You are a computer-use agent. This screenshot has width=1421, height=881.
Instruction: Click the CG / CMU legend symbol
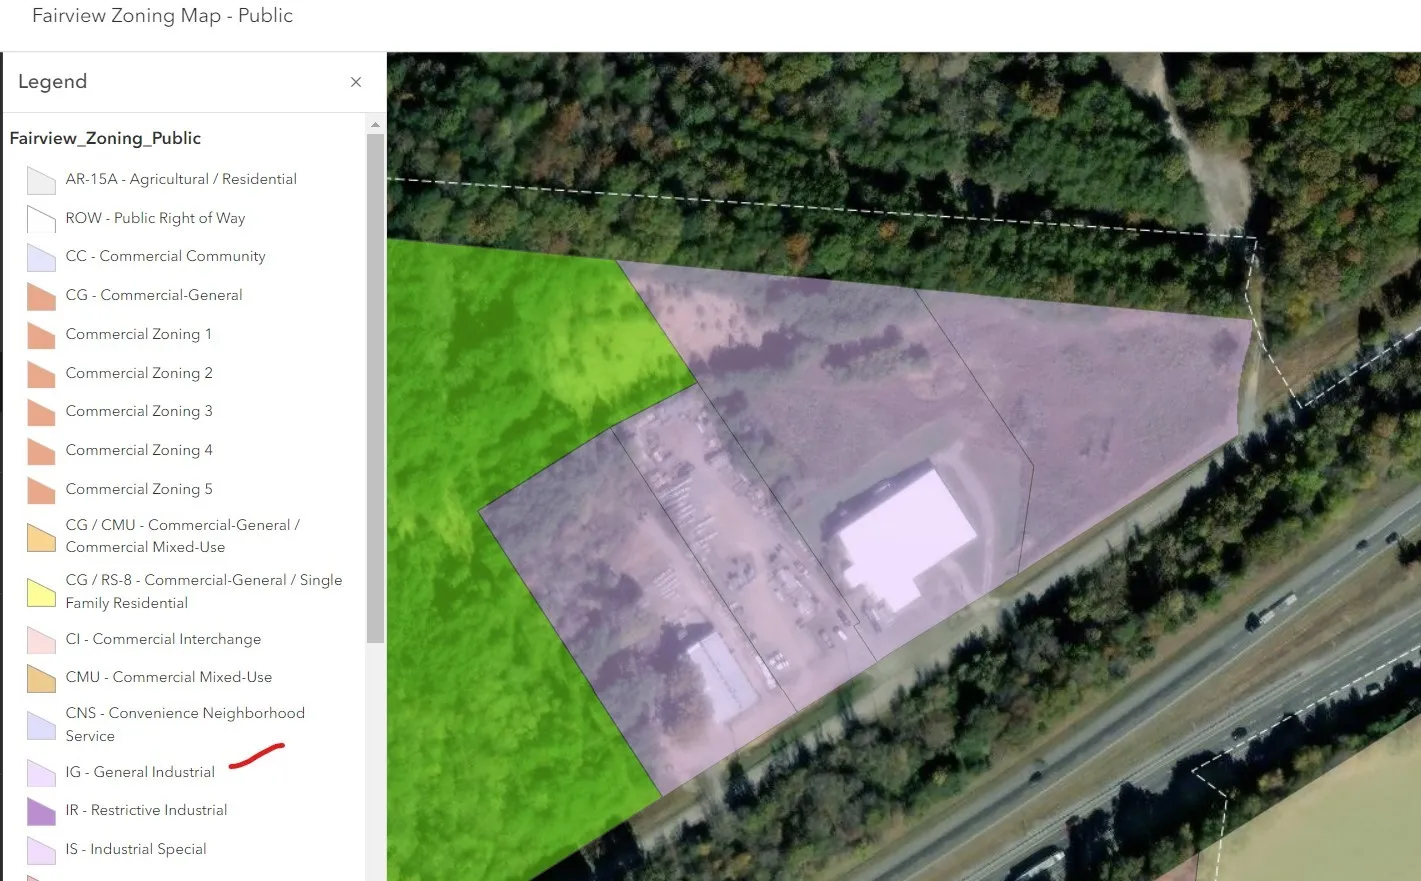[x=41, y=538]
